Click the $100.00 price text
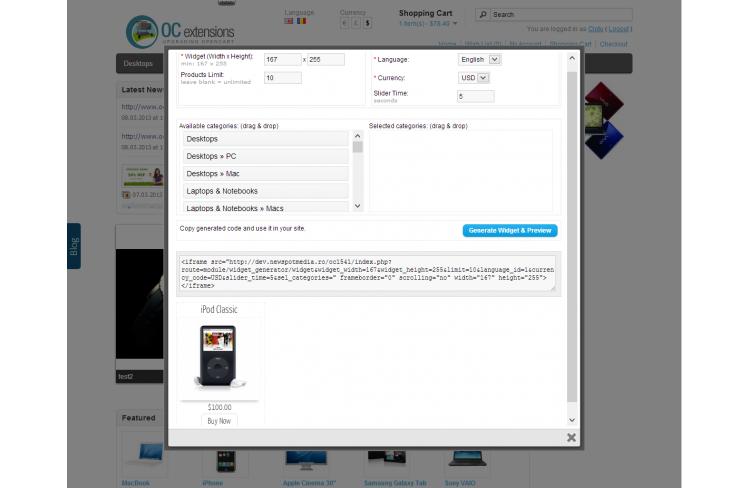Screen dimensions: 750x488 (x=220, y=407)
